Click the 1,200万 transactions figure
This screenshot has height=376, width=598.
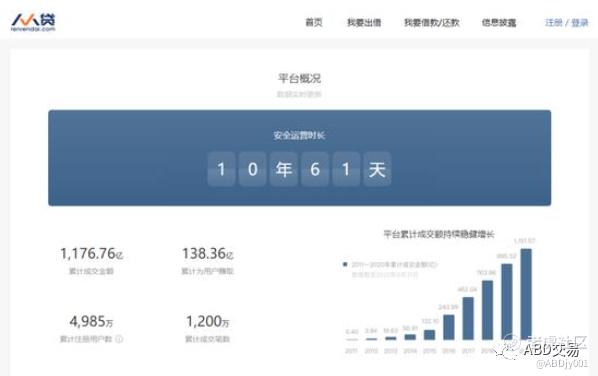[207, 321]
